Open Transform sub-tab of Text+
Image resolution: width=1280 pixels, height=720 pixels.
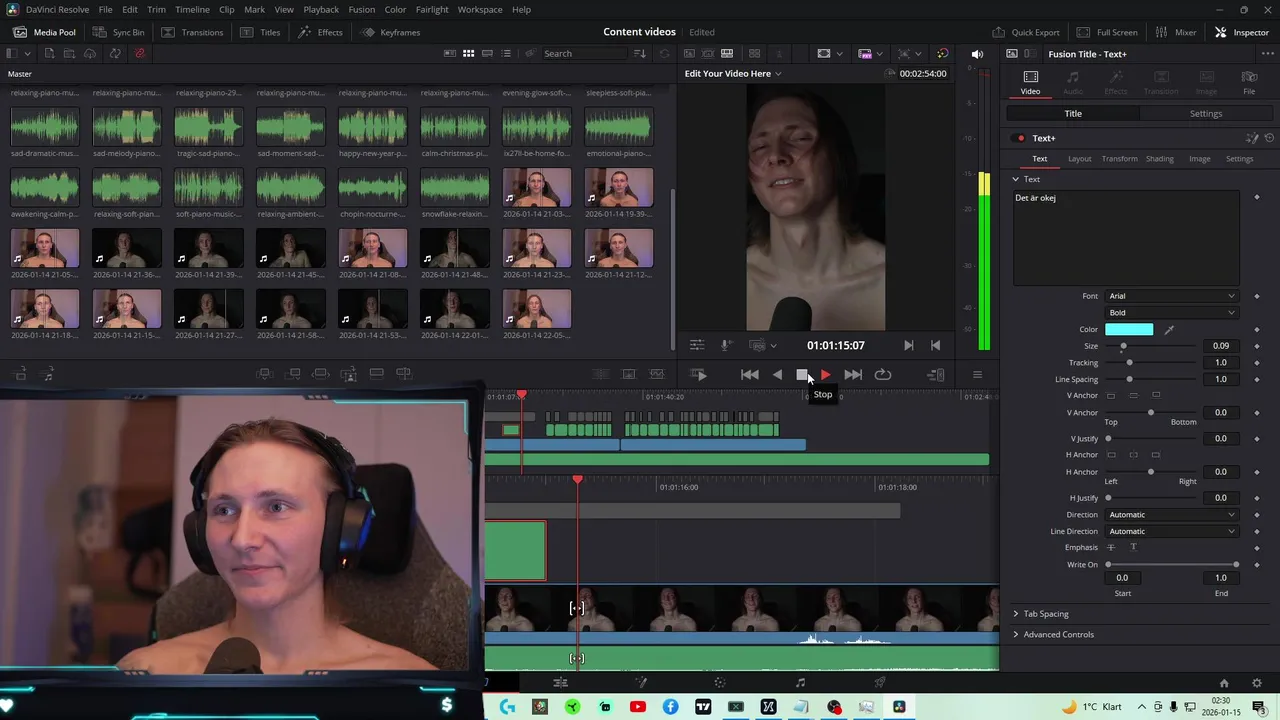1119,158
